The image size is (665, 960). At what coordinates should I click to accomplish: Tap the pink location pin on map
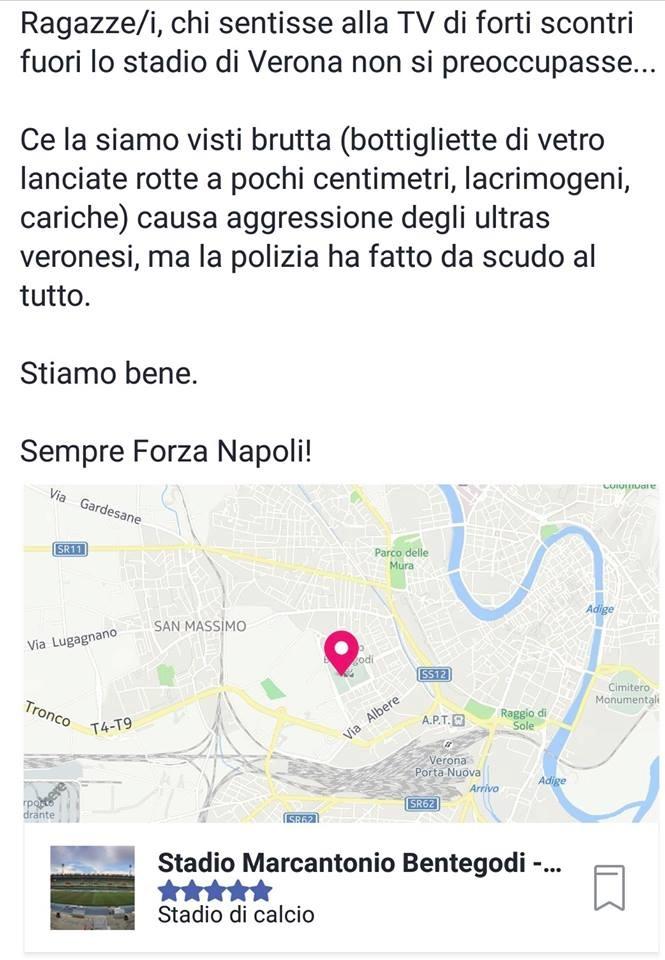pos(342,652)
